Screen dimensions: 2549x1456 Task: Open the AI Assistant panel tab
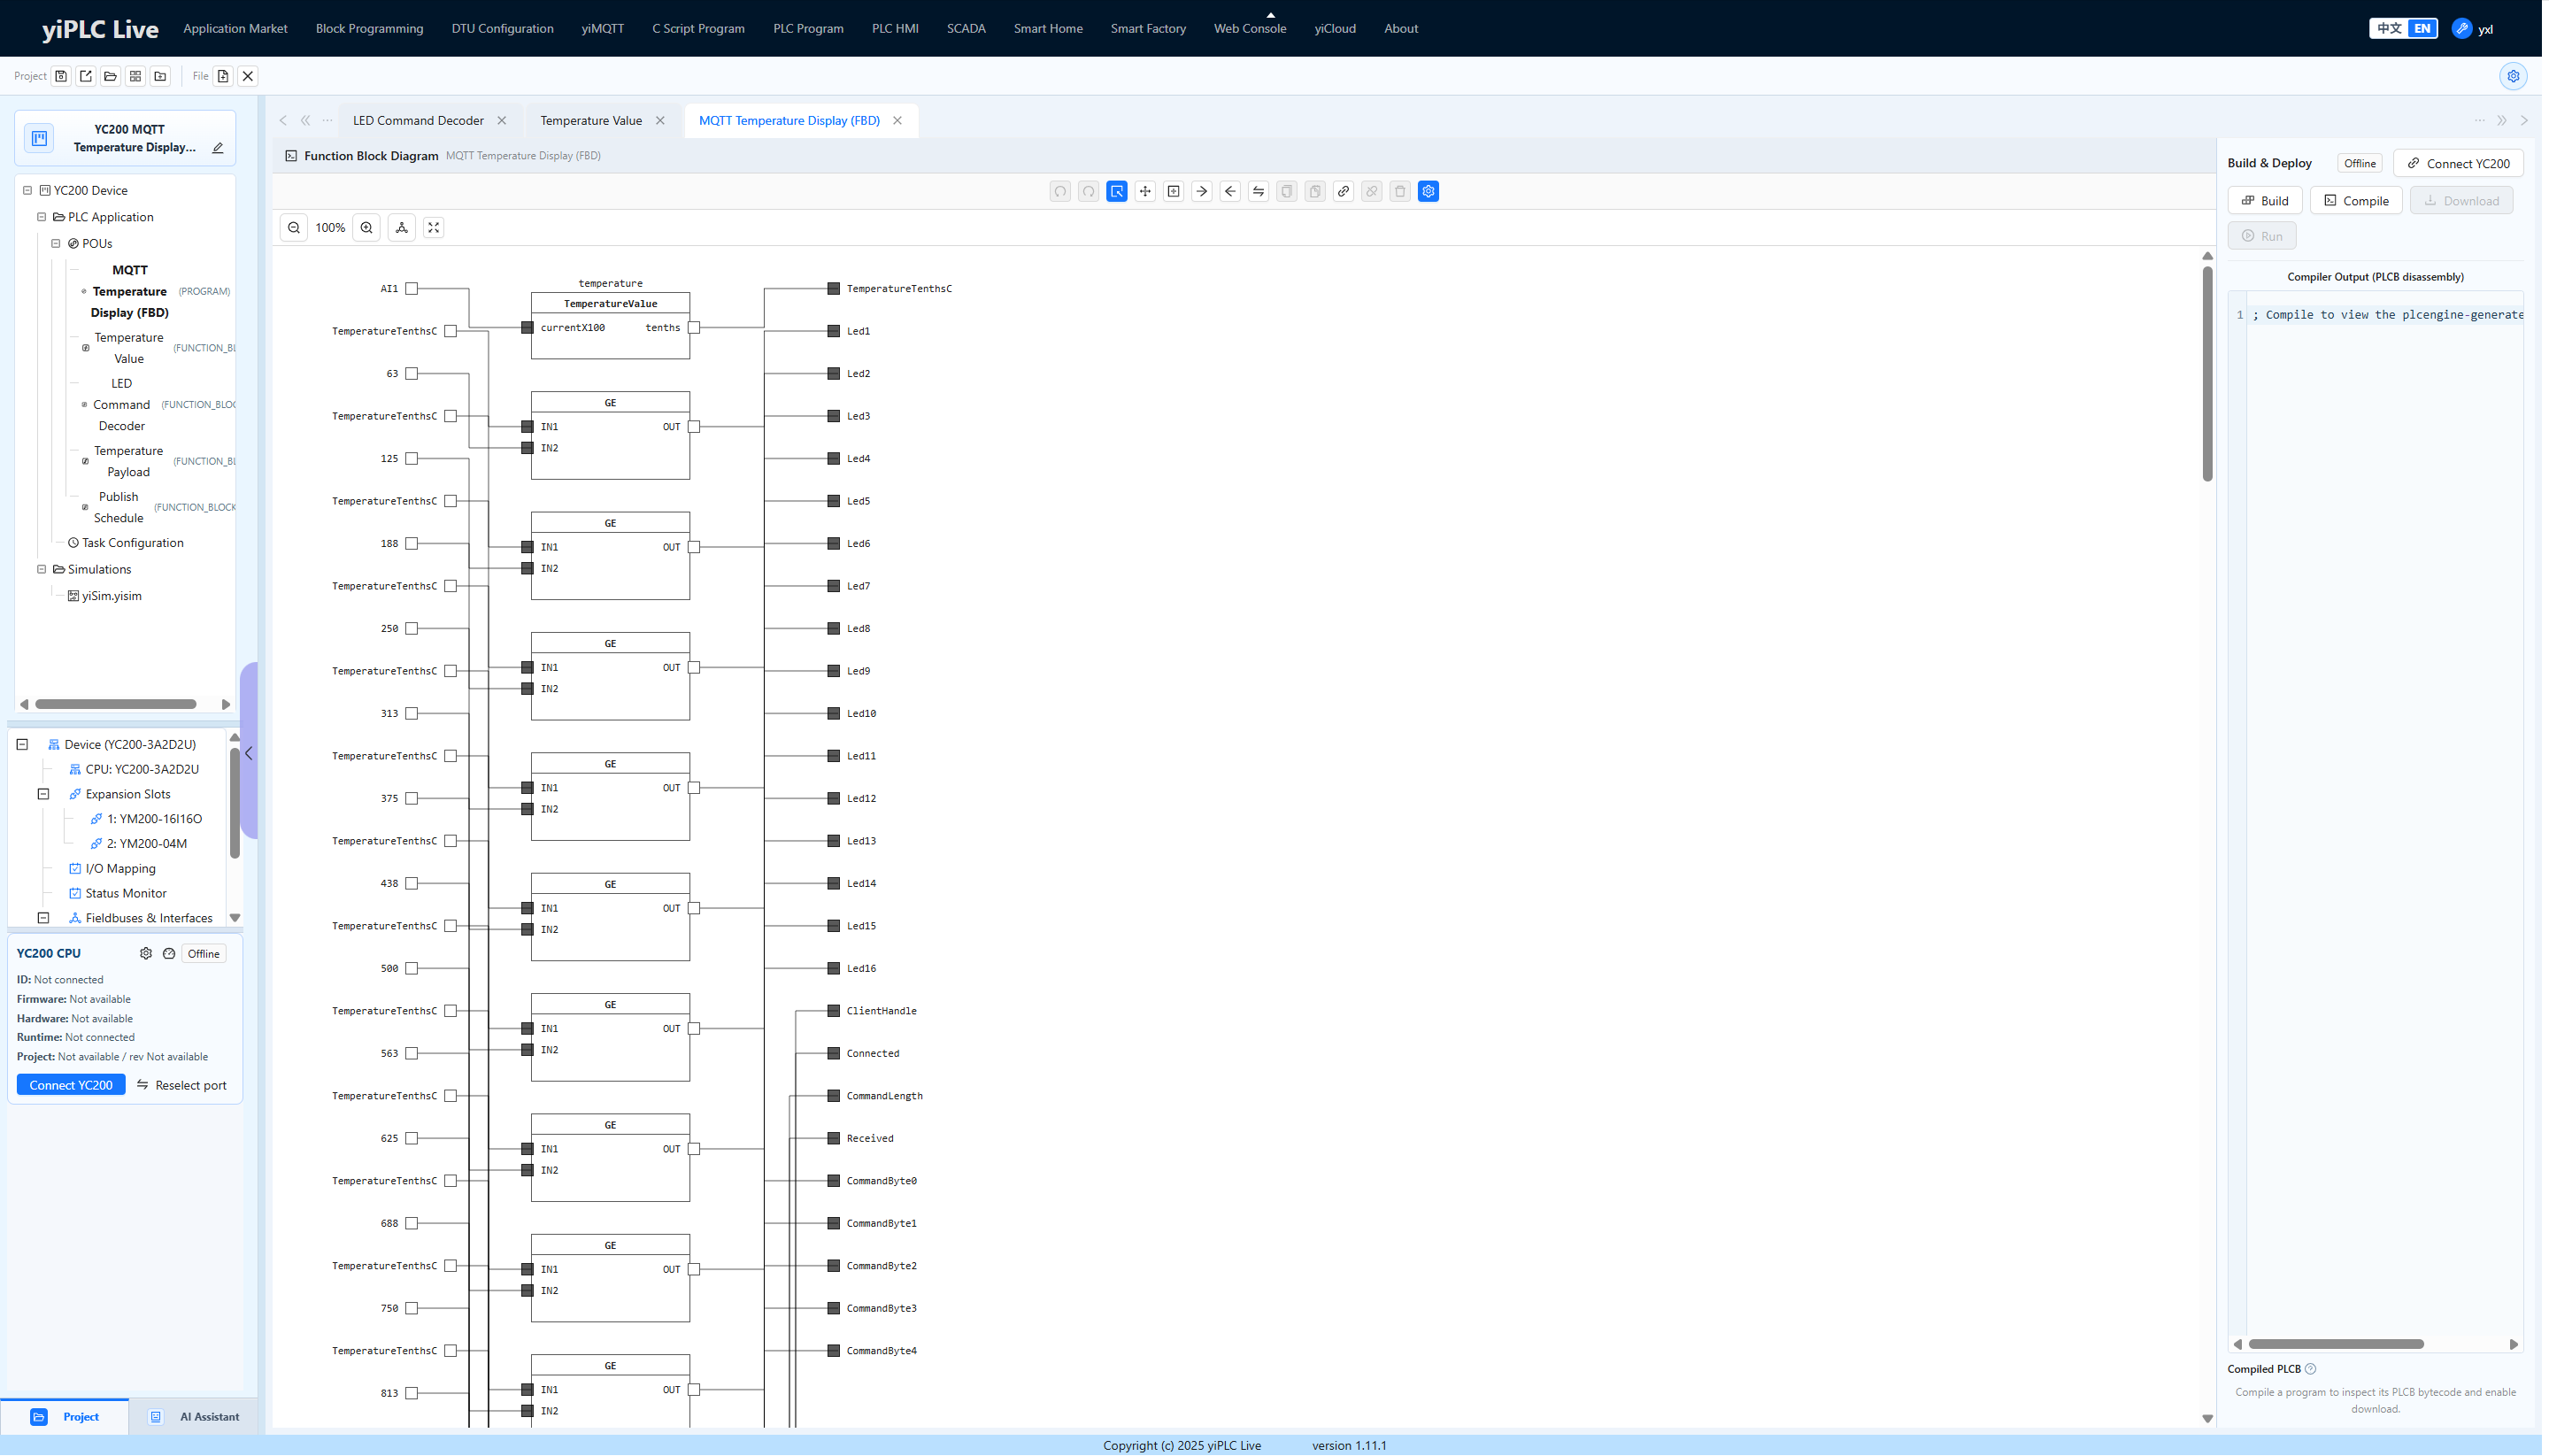pyautogui.click(x=196, y=1417)
